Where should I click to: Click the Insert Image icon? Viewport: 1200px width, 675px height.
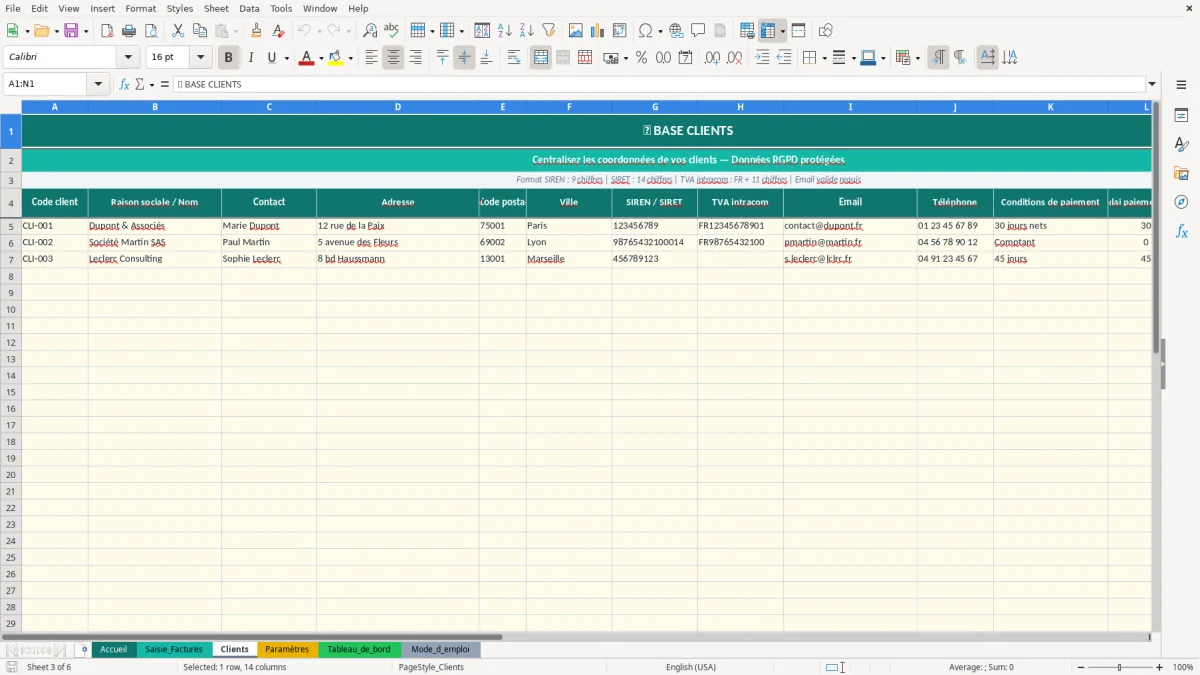576,31
